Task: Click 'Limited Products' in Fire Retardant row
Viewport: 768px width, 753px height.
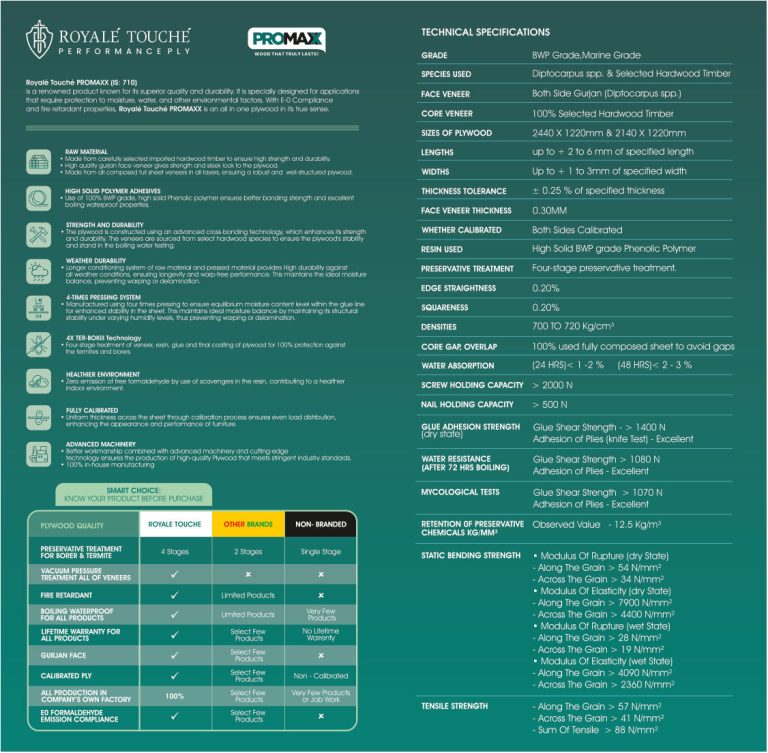Action: (248, 595)
